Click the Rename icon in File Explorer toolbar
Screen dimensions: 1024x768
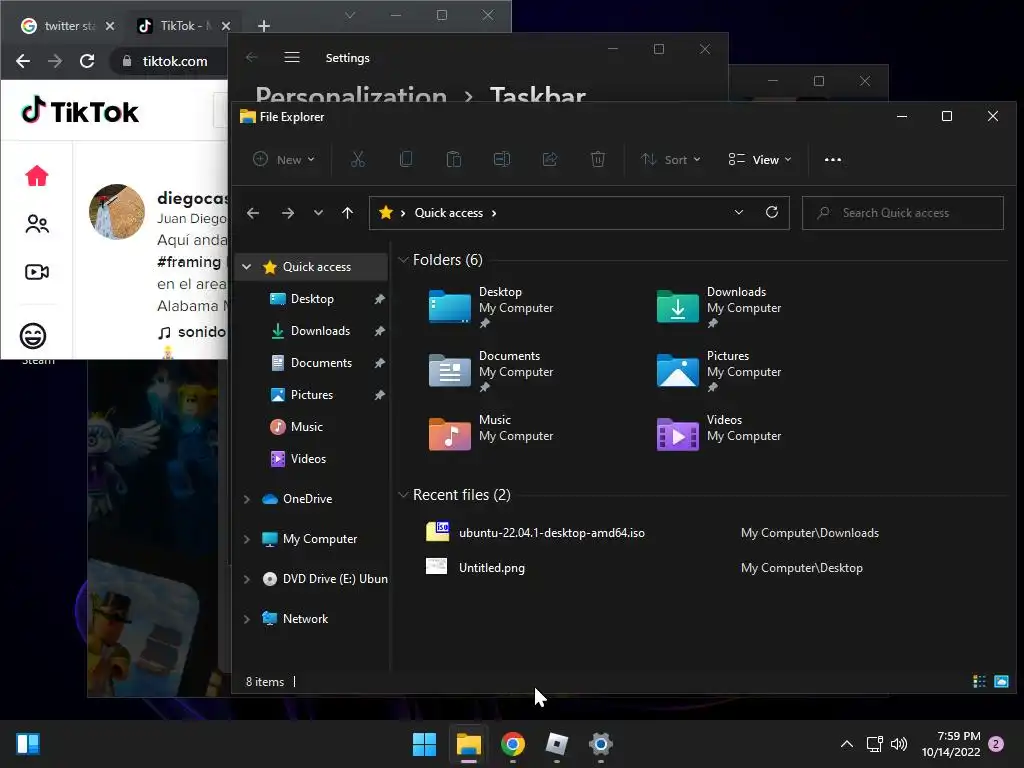click(x=502, y=159)
